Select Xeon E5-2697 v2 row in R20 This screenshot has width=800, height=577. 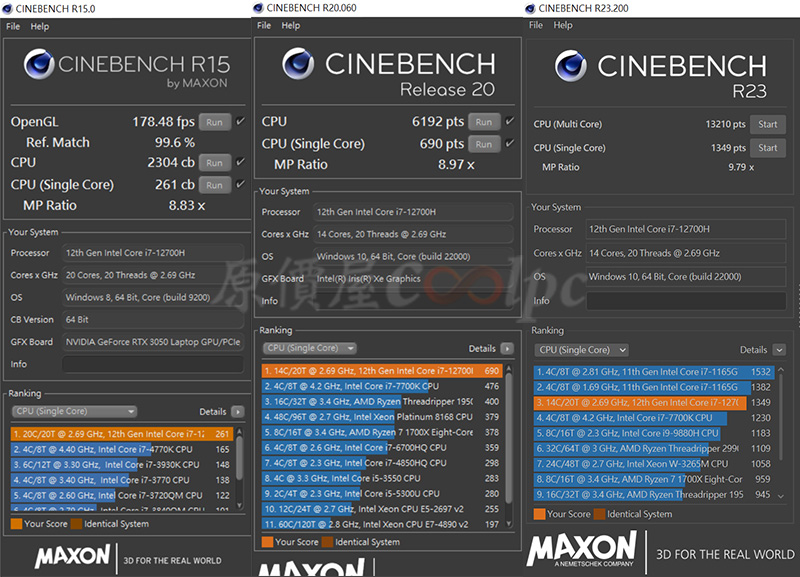pos(382,509)
